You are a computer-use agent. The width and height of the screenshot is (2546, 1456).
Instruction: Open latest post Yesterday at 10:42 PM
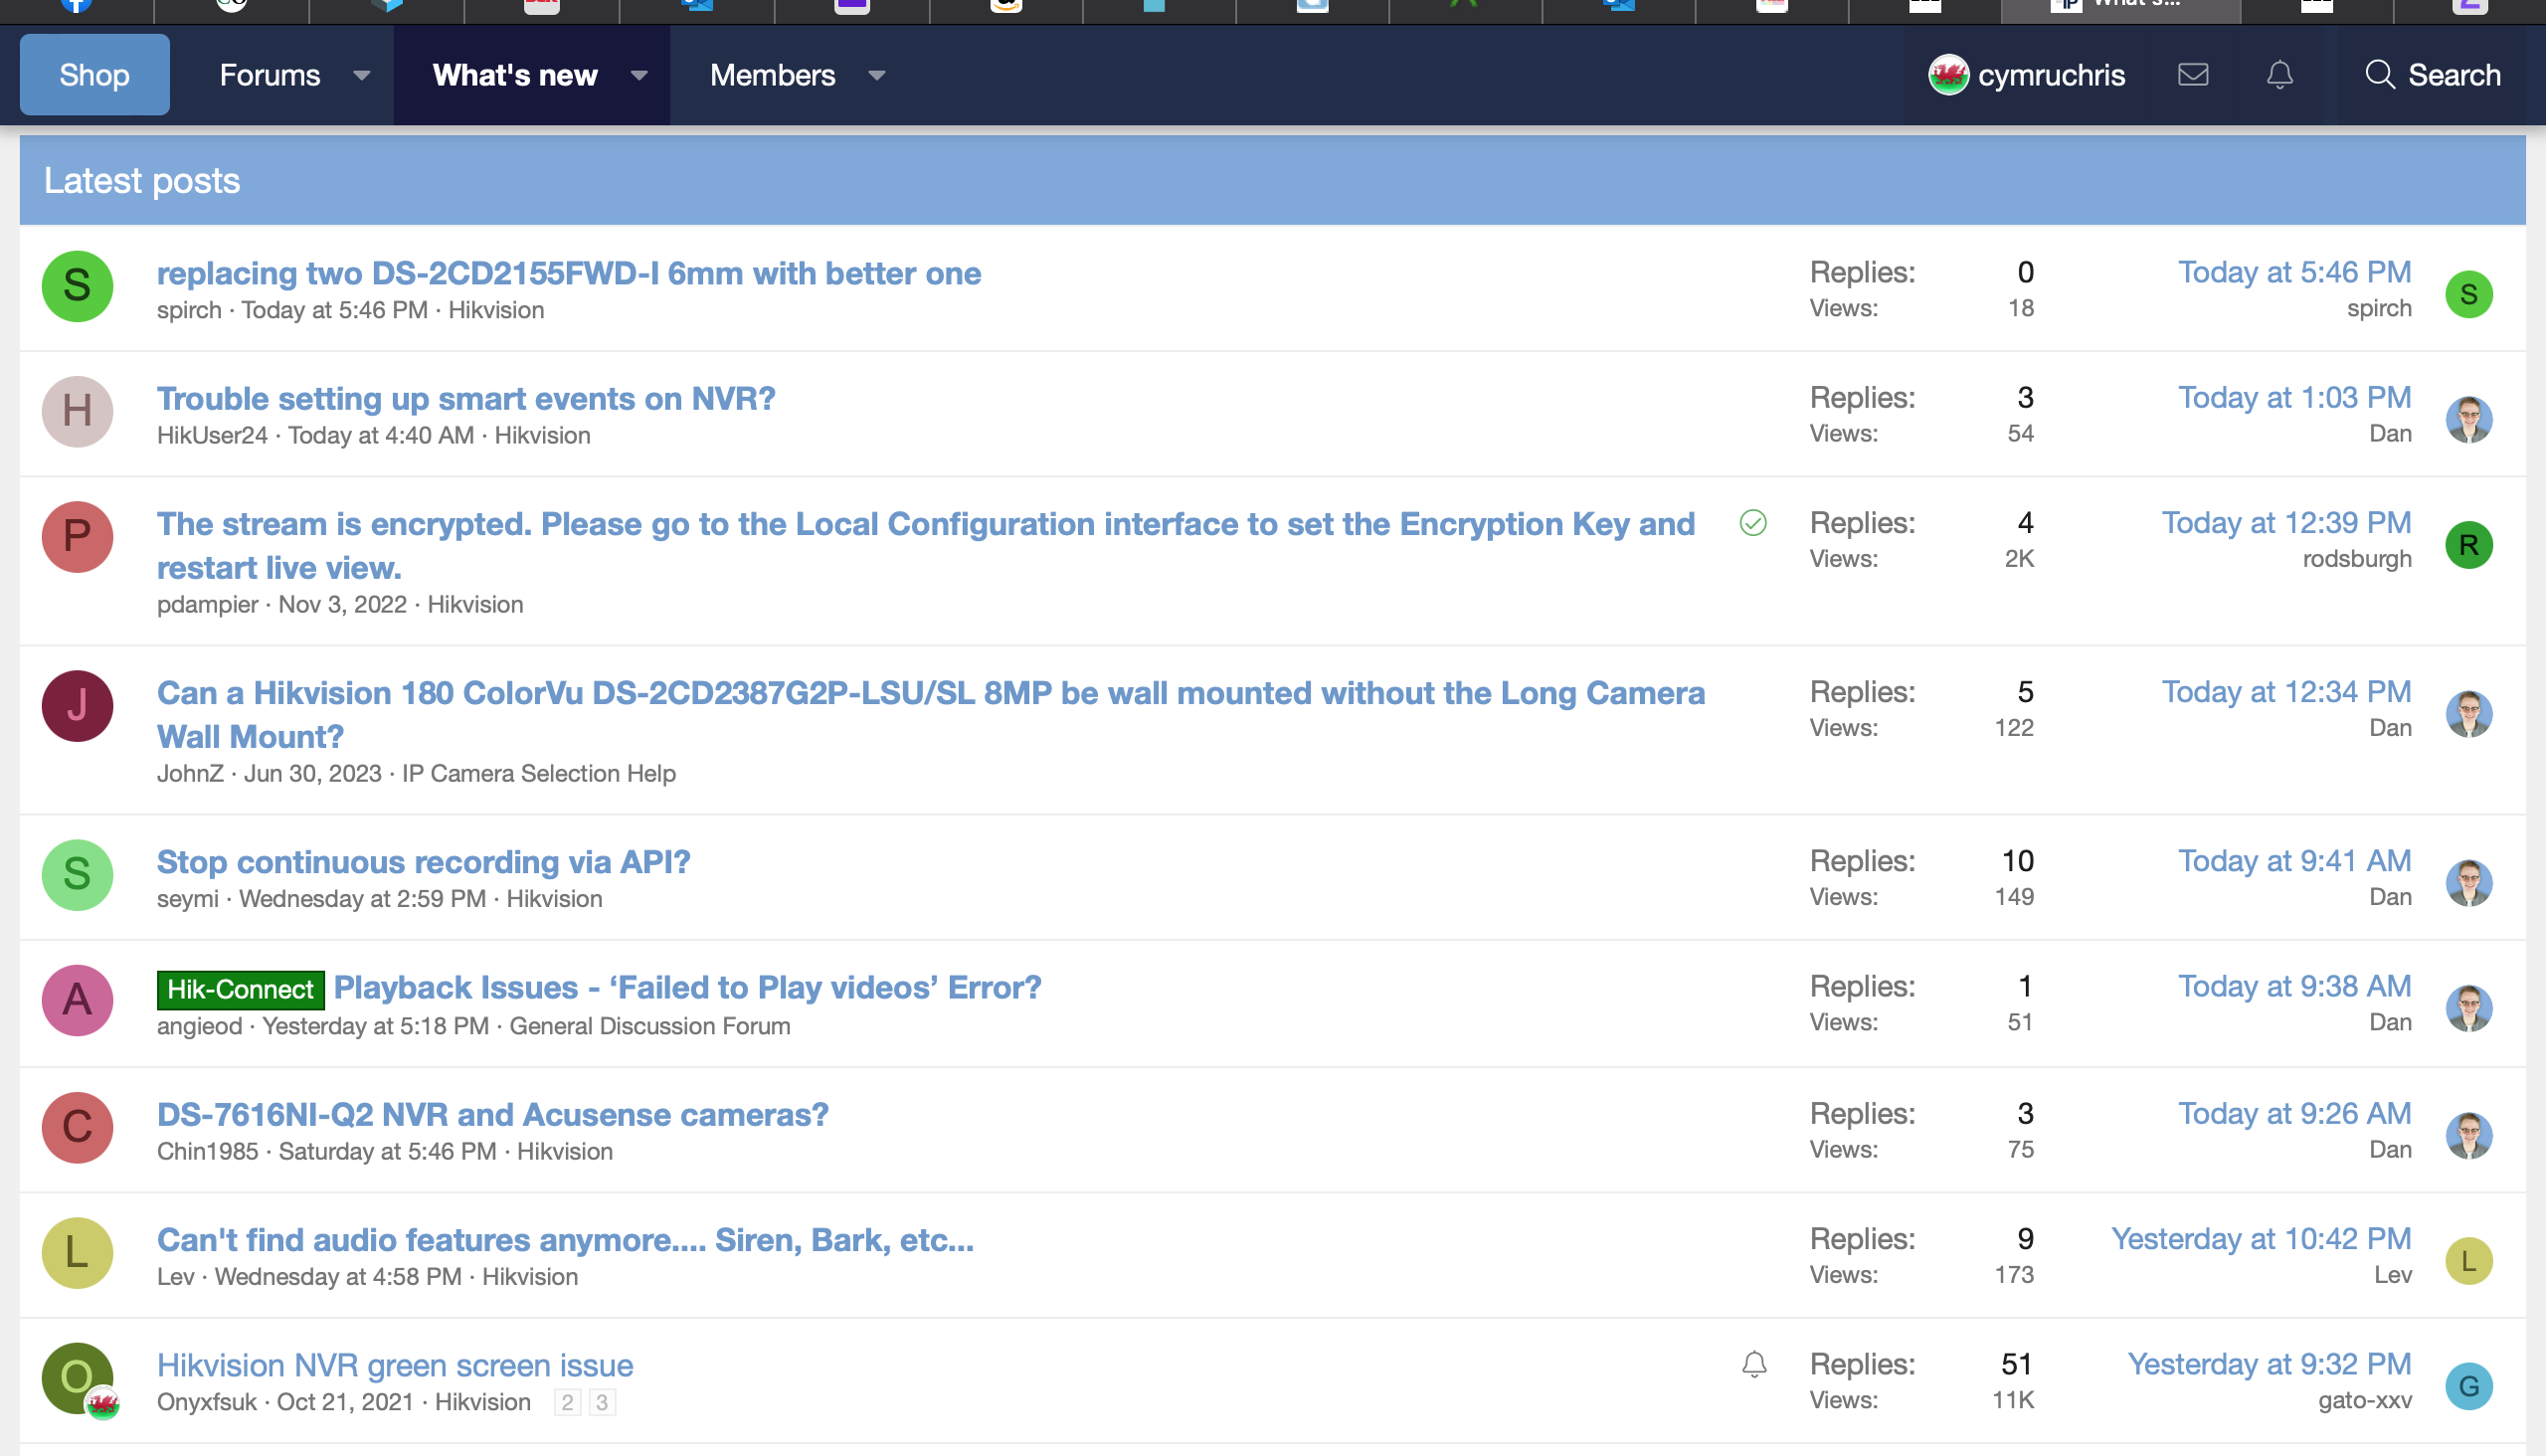pos(2261,1238)
